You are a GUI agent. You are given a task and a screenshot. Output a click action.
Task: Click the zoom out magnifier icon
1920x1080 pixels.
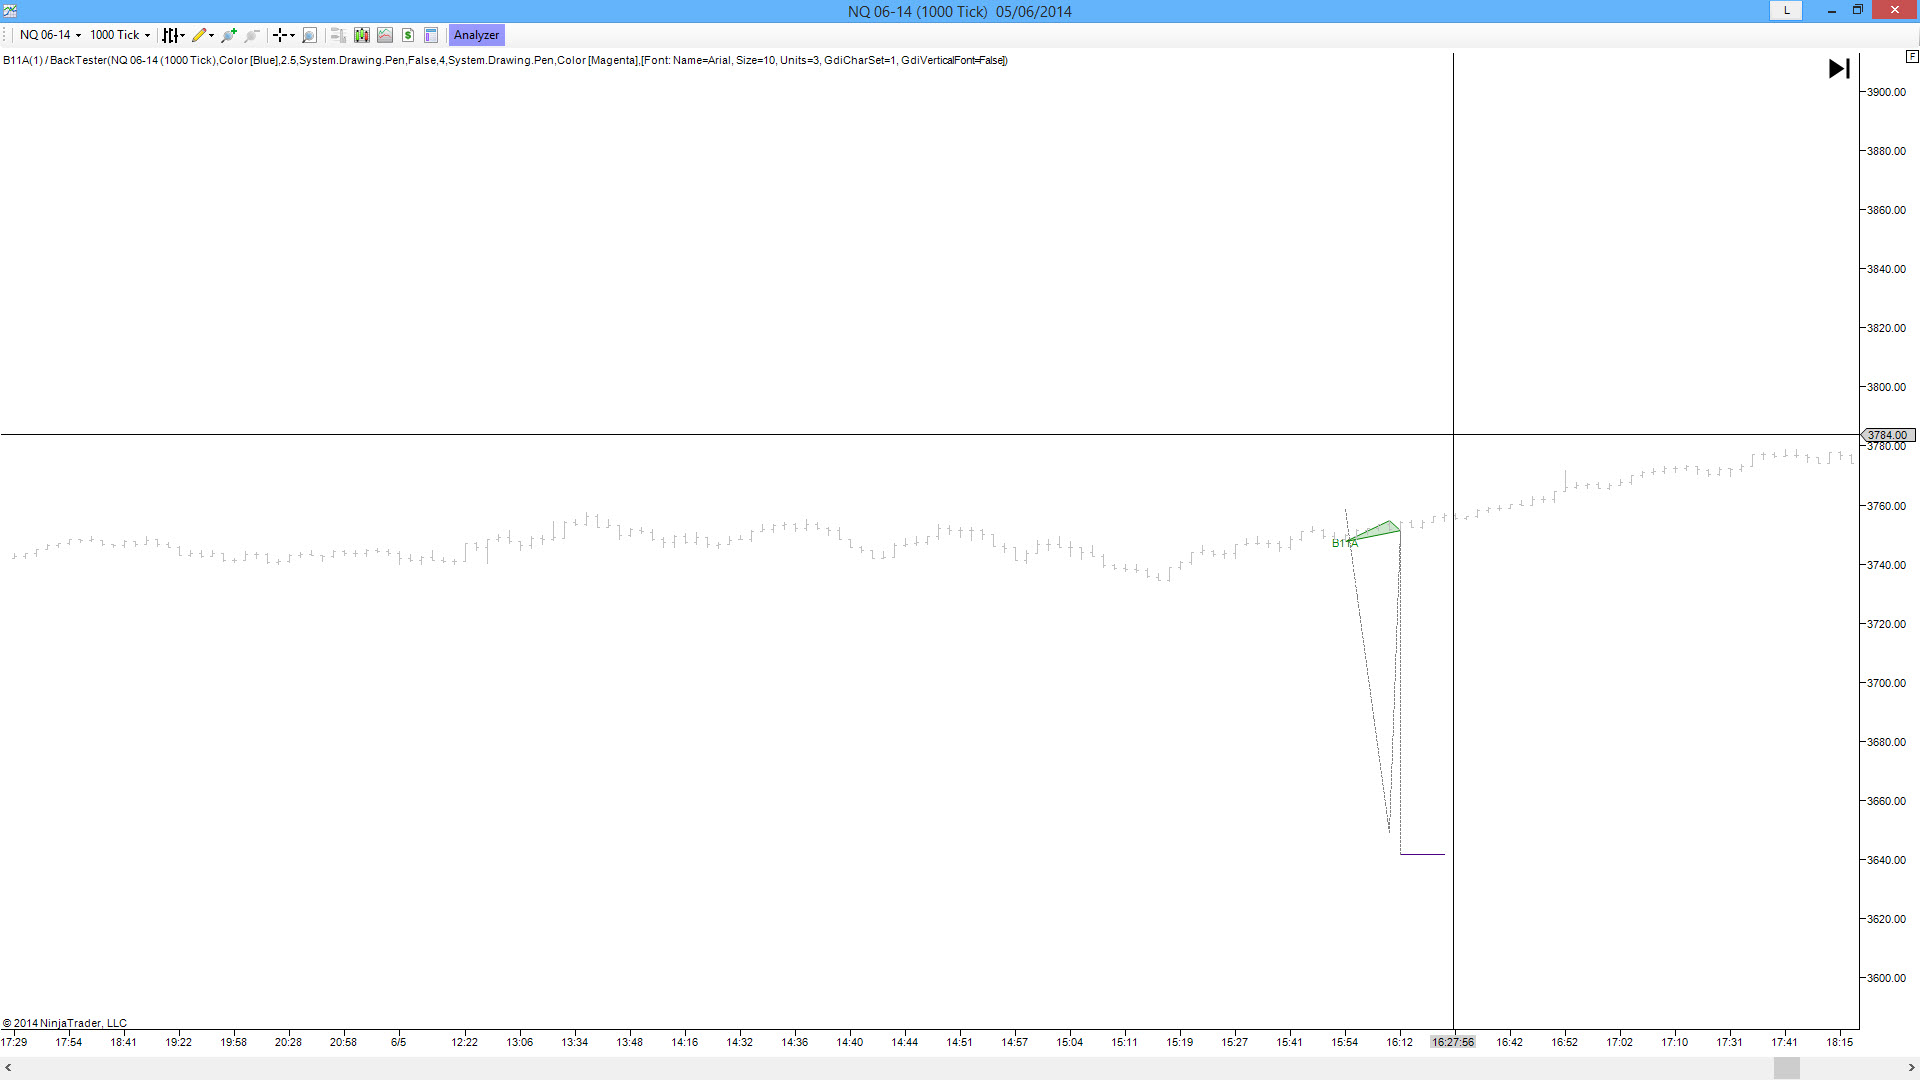tap(252, 35)
